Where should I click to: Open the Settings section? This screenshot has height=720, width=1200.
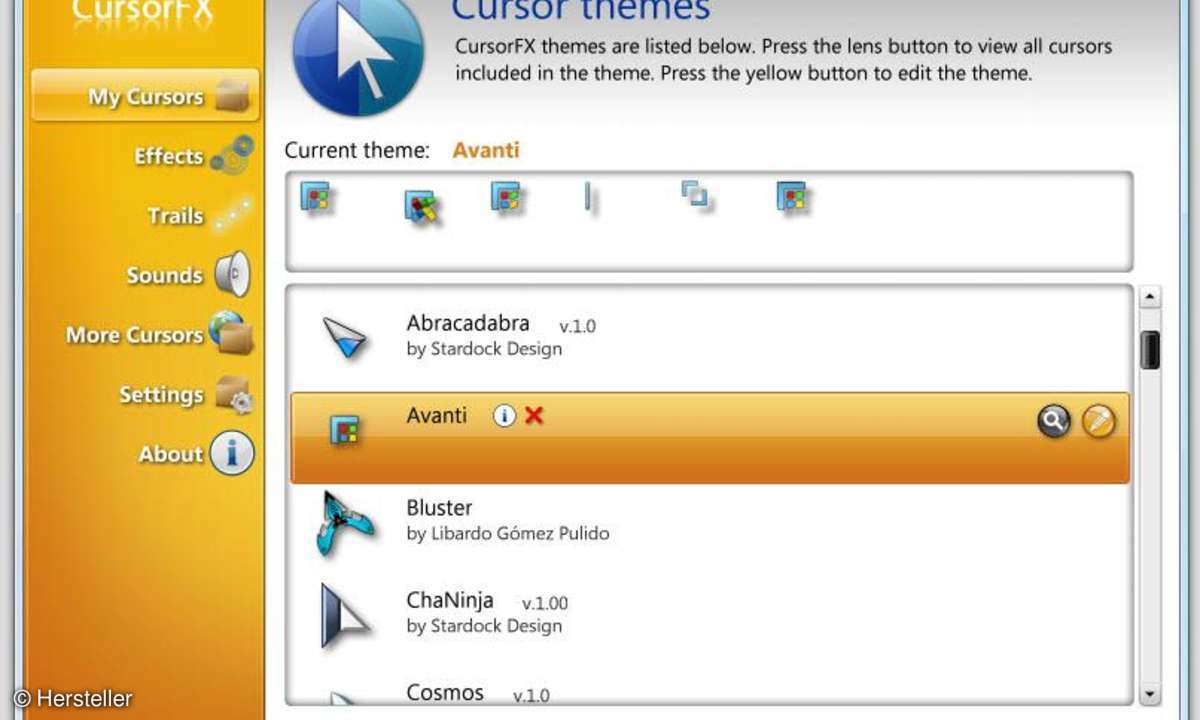[186, 395]
